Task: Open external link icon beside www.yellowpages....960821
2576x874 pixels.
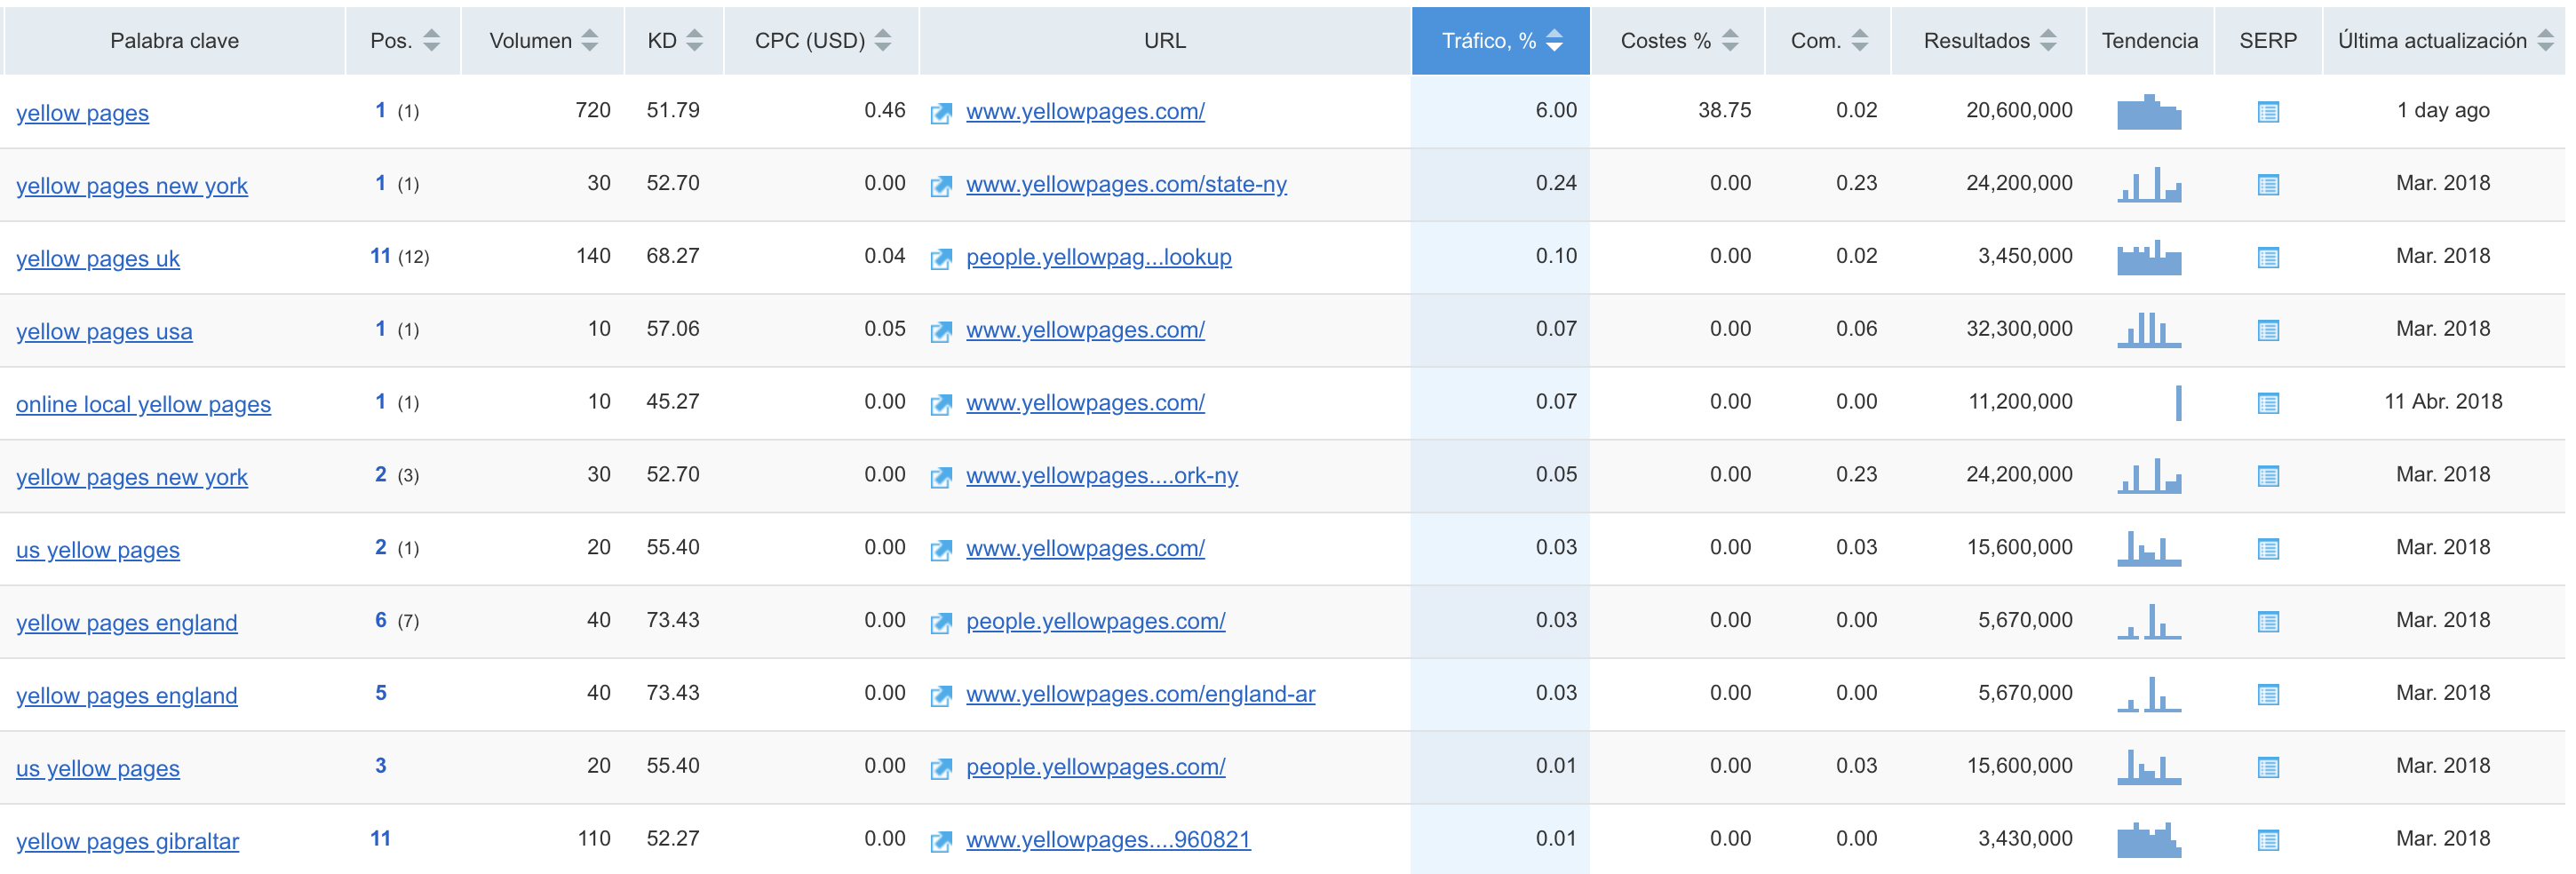Action: [940, 842]
